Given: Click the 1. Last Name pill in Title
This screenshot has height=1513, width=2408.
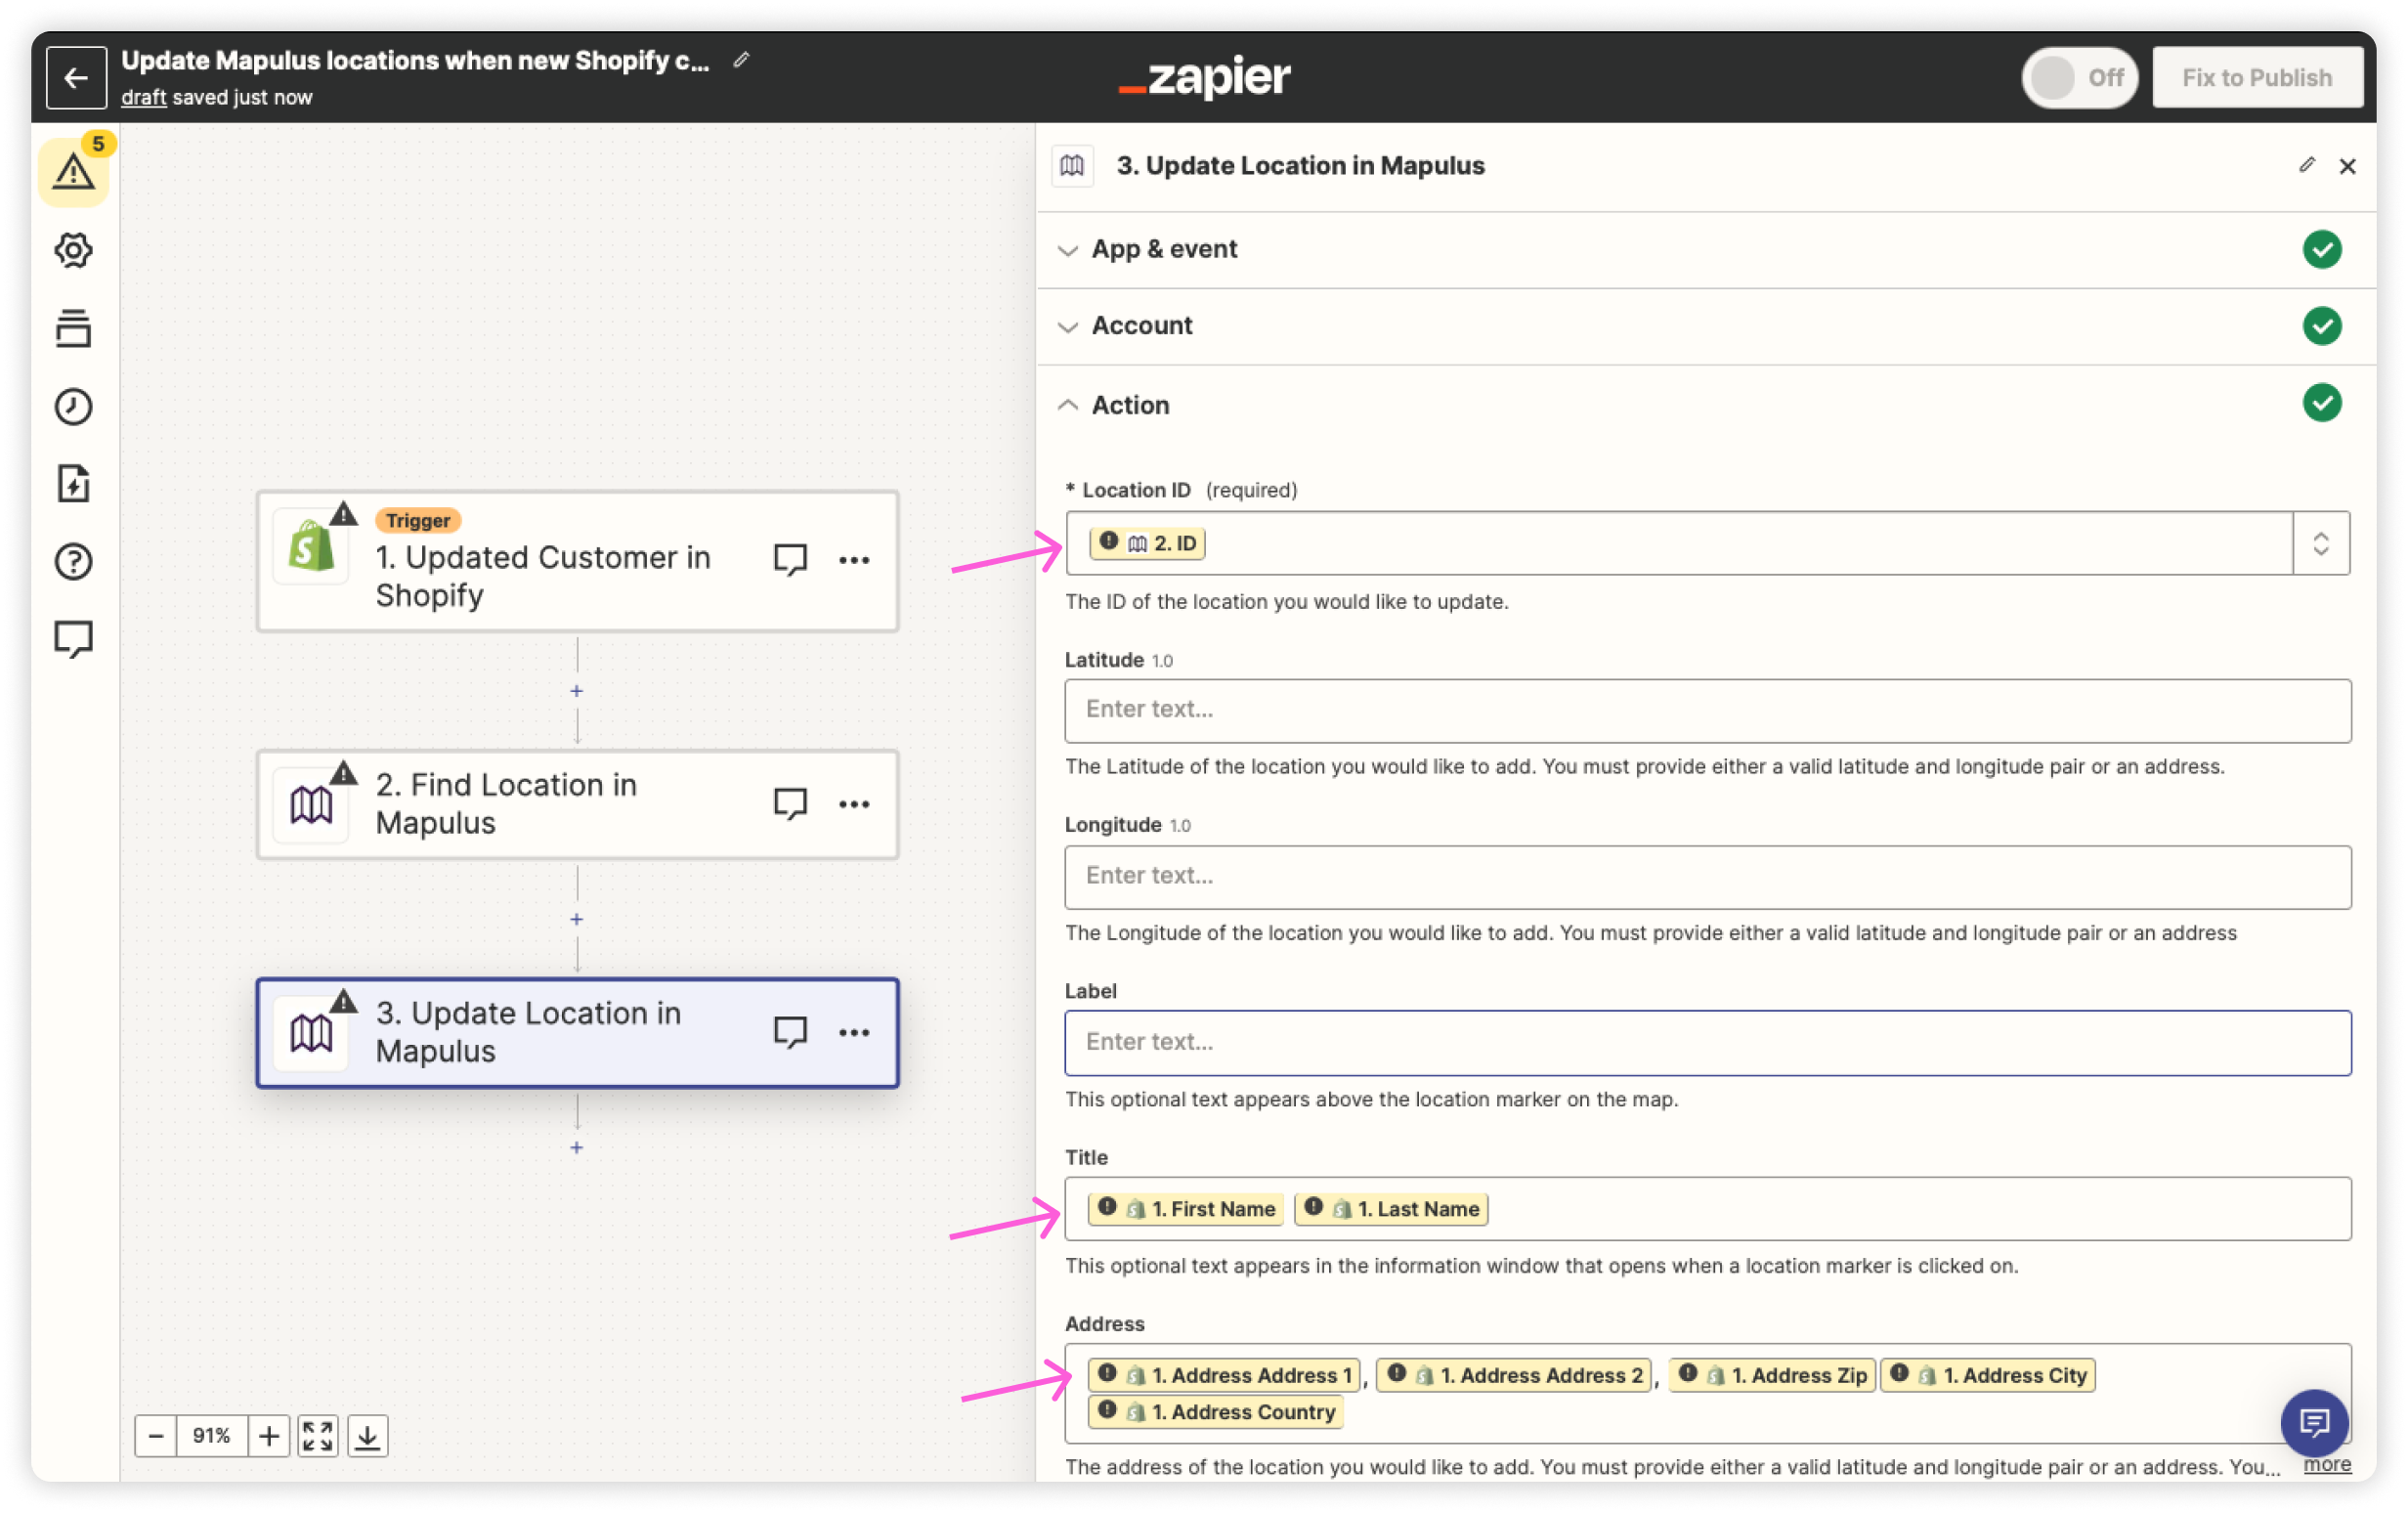Looking at the screenshot, I should point(1391,1208).
